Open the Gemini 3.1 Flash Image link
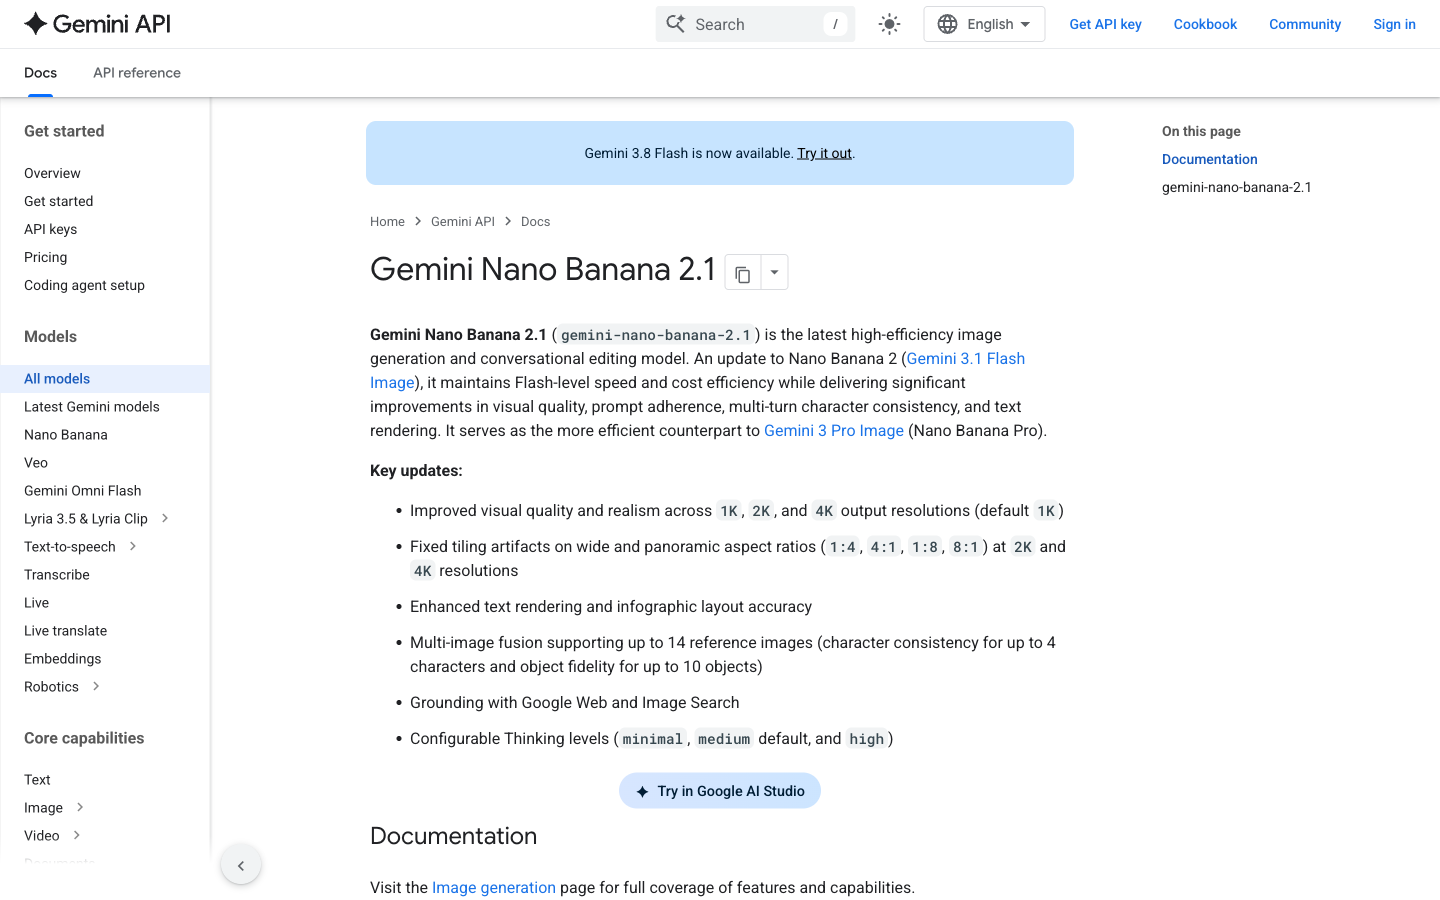 [965, 359]
